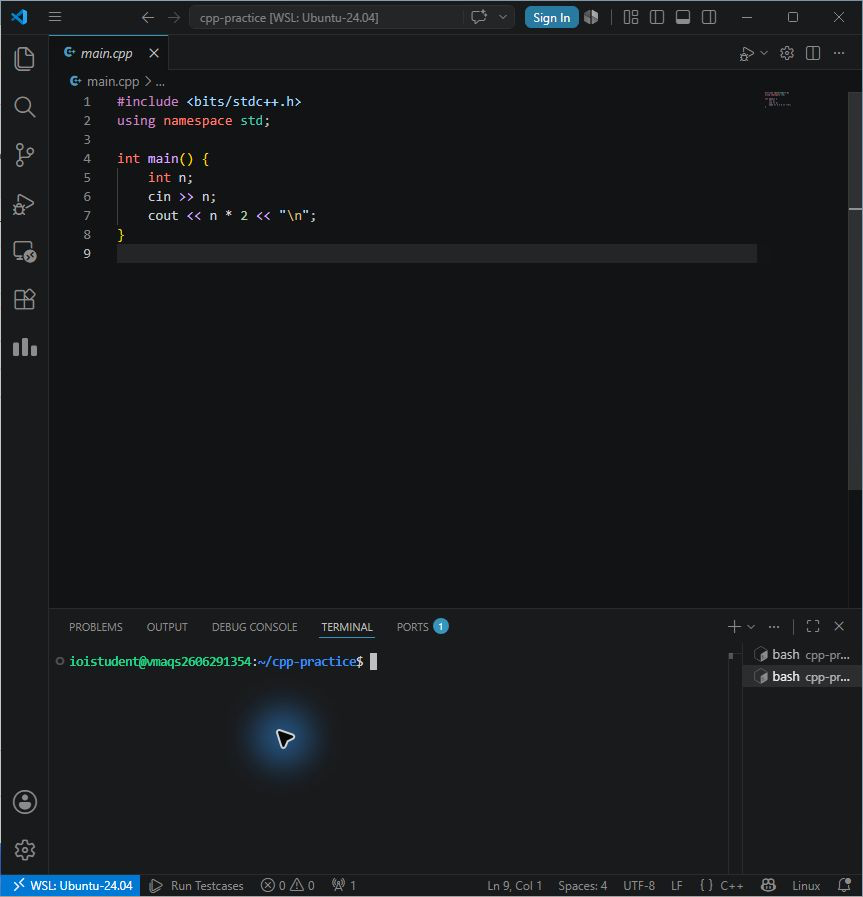The width and height of the screenshot is (863, 897).
Task: Click the gear icon in editor toolbar
Action: click(x=787, y=53)
